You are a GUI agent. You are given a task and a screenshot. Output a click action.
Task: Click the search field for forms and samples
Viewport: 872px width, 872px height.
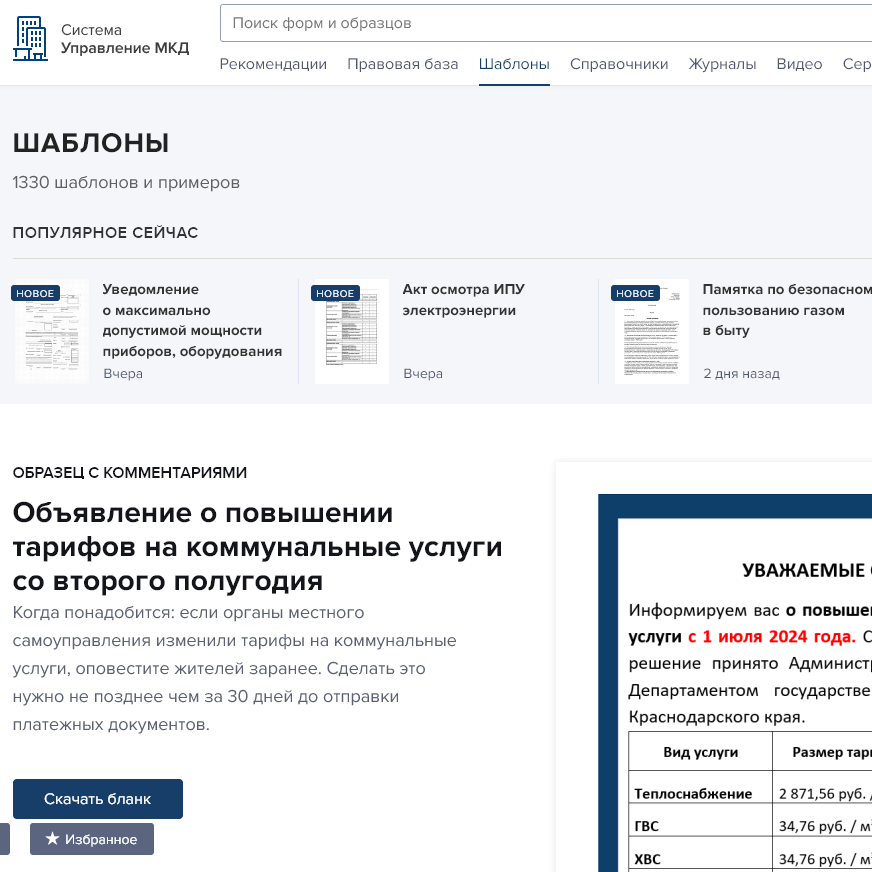click(546, 23)
